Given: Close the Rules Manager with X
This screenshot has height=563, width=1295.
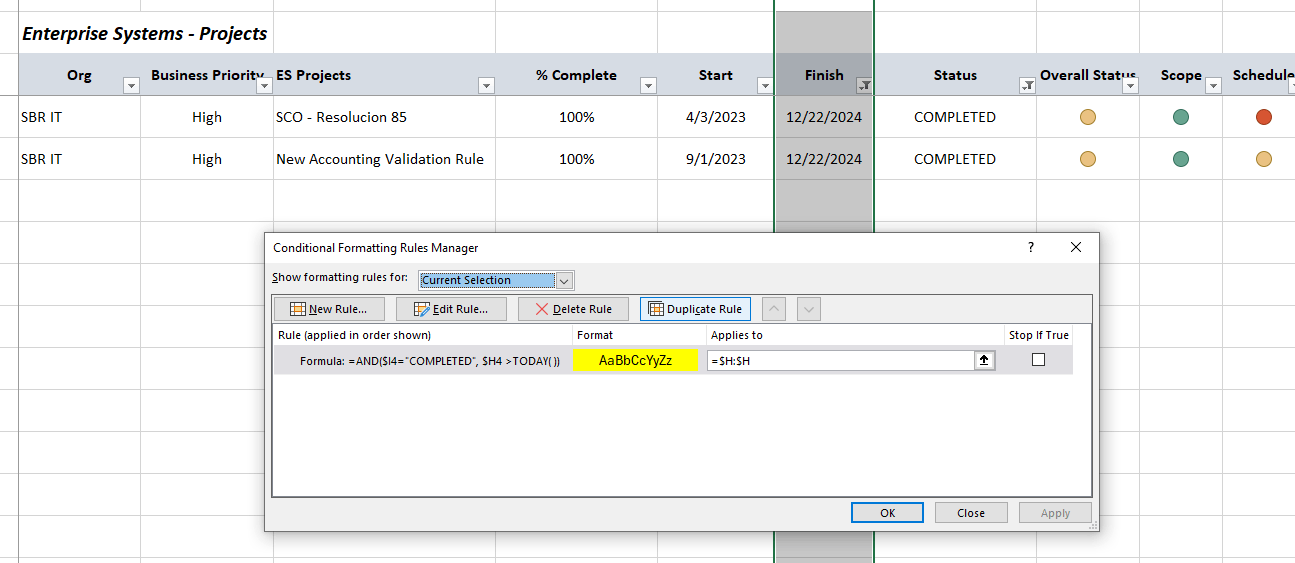Looking at the screenshot, I should (1076, 247).
